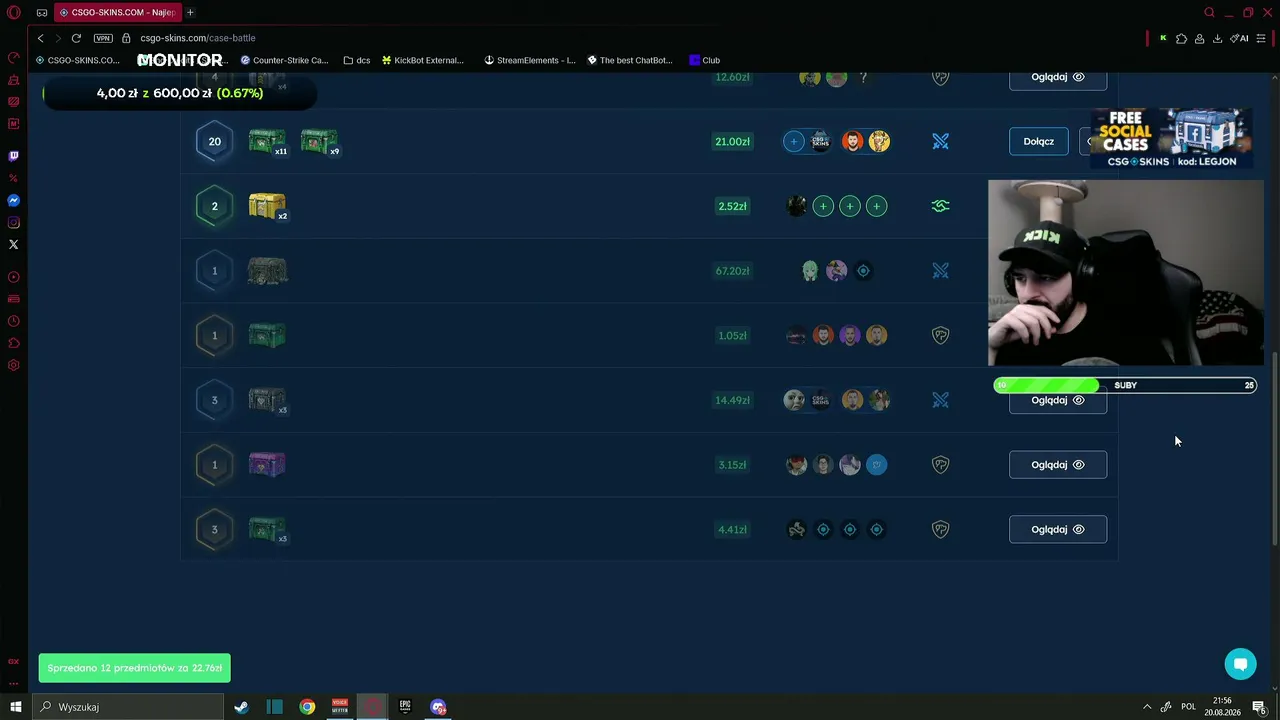This screenshot has width=1280, height=720.
Task: Click the price 67.20zł text
Action: pos(732,271)
